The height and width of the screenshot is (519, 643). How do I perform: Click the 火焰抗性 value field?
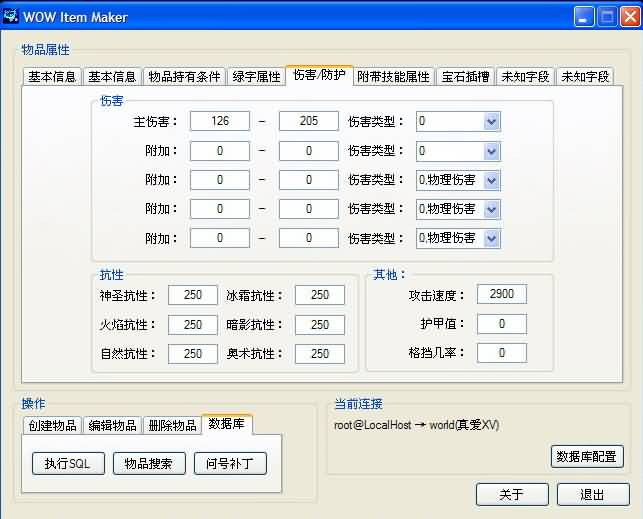(193, 324)
